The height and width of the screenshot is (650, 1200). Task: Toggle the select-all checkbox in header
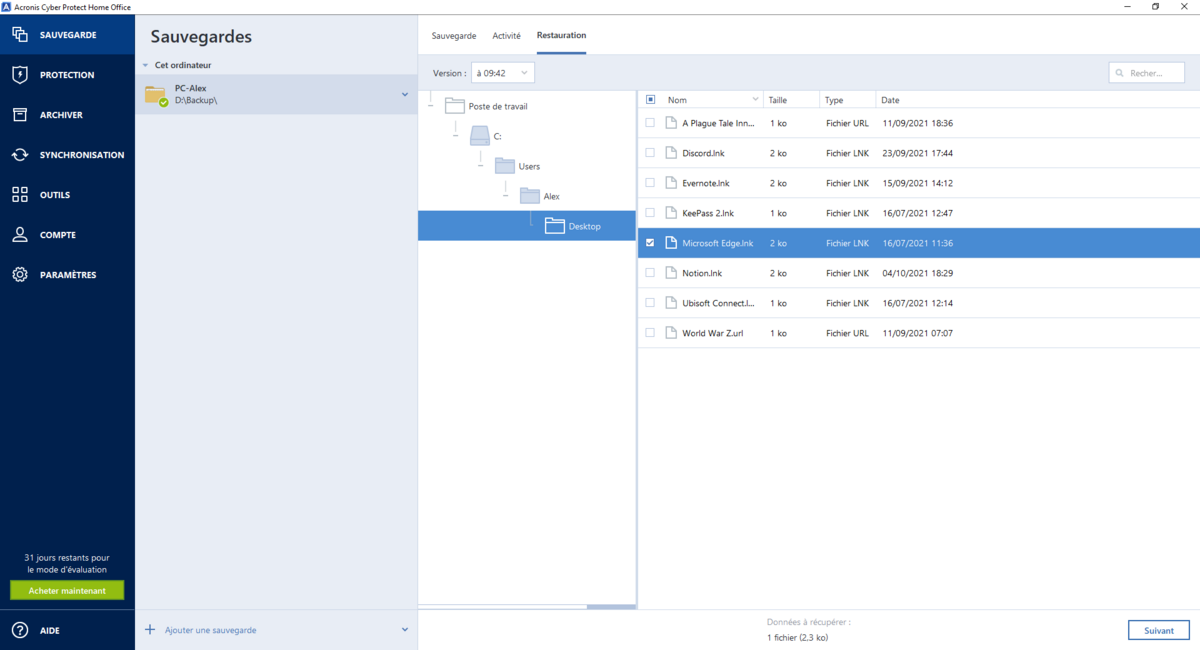point(651,100)
